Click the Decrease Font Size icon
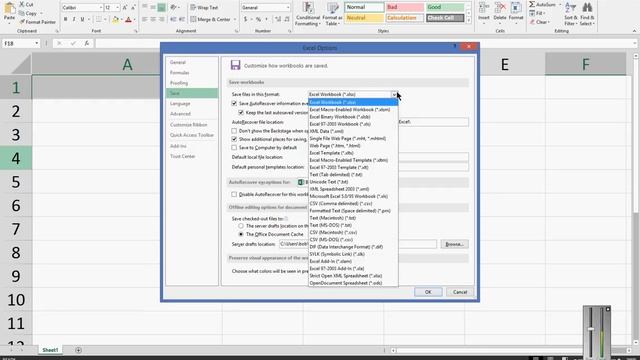The height and width of the screenshot is (360, 640). tap(133, 8)
